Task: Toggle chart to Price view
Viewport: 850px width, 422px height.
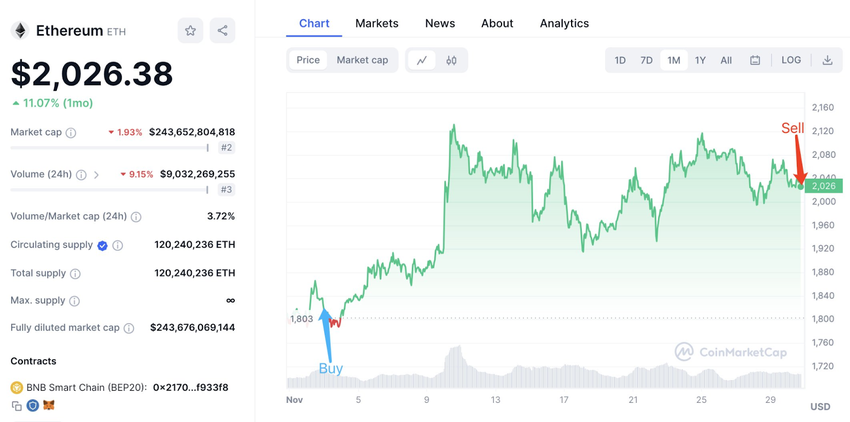Action: [x=308, y=60]
